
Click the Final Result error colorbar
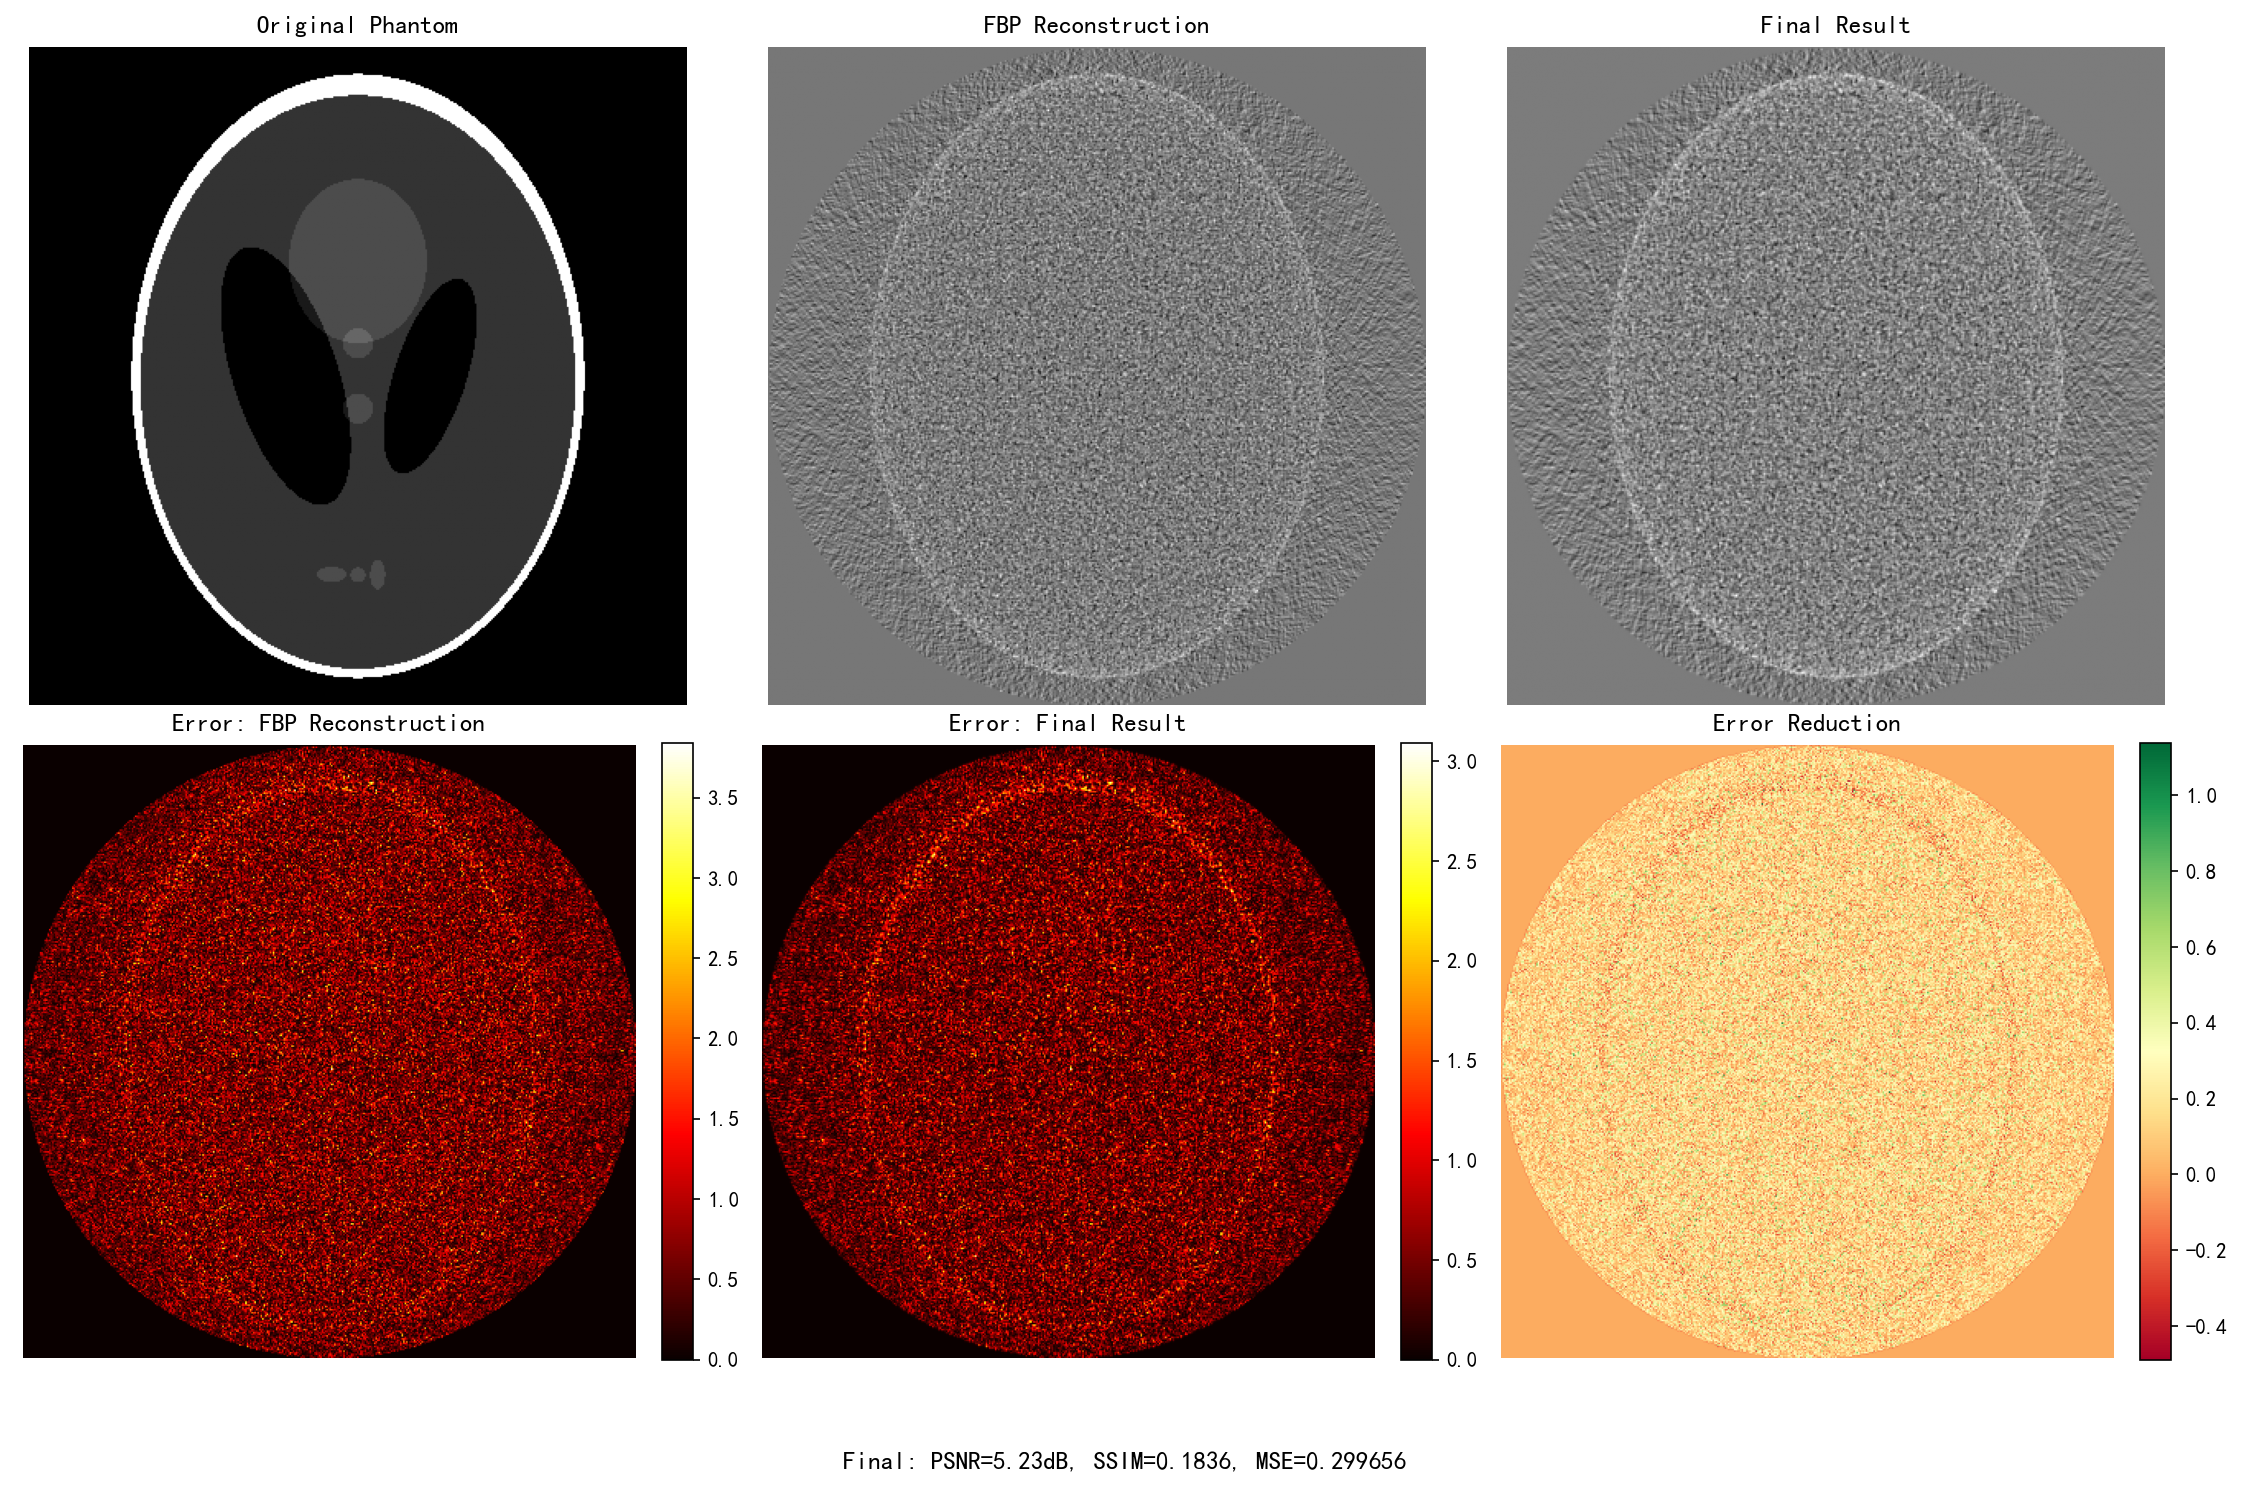[1416, 1050]
